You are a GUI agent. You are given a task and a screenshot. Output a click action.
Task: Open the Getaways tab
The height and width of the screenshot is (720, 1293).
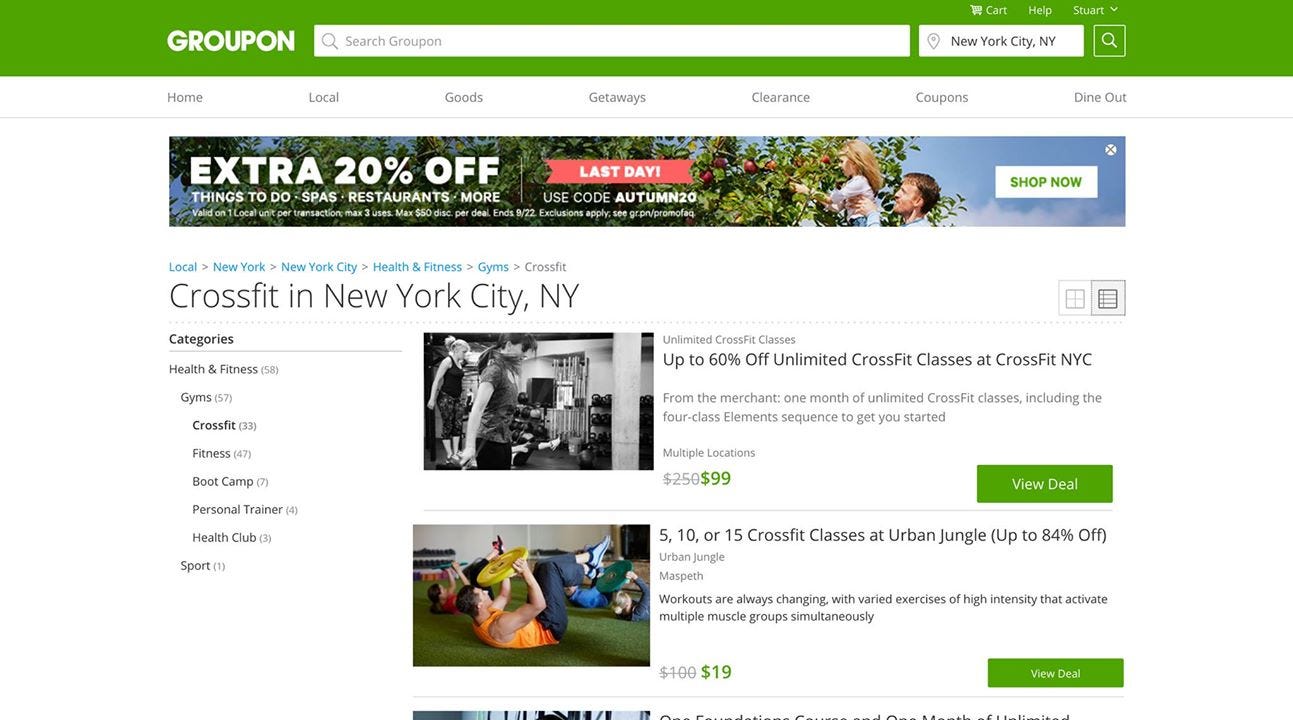[617, 97]
